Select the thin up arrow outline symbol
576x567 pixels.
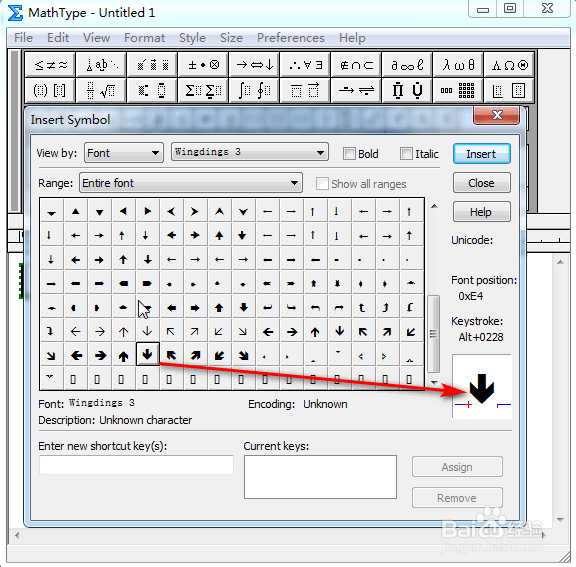[124, 332]
